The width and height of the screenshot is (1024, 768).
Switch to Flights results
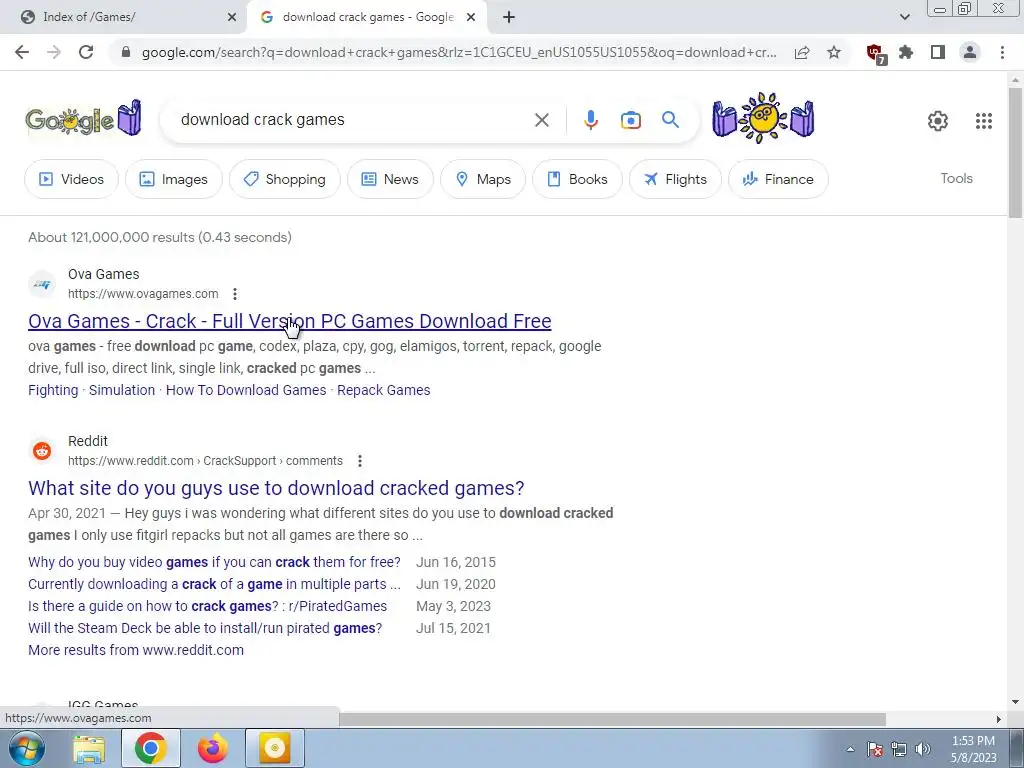(675, 179)
